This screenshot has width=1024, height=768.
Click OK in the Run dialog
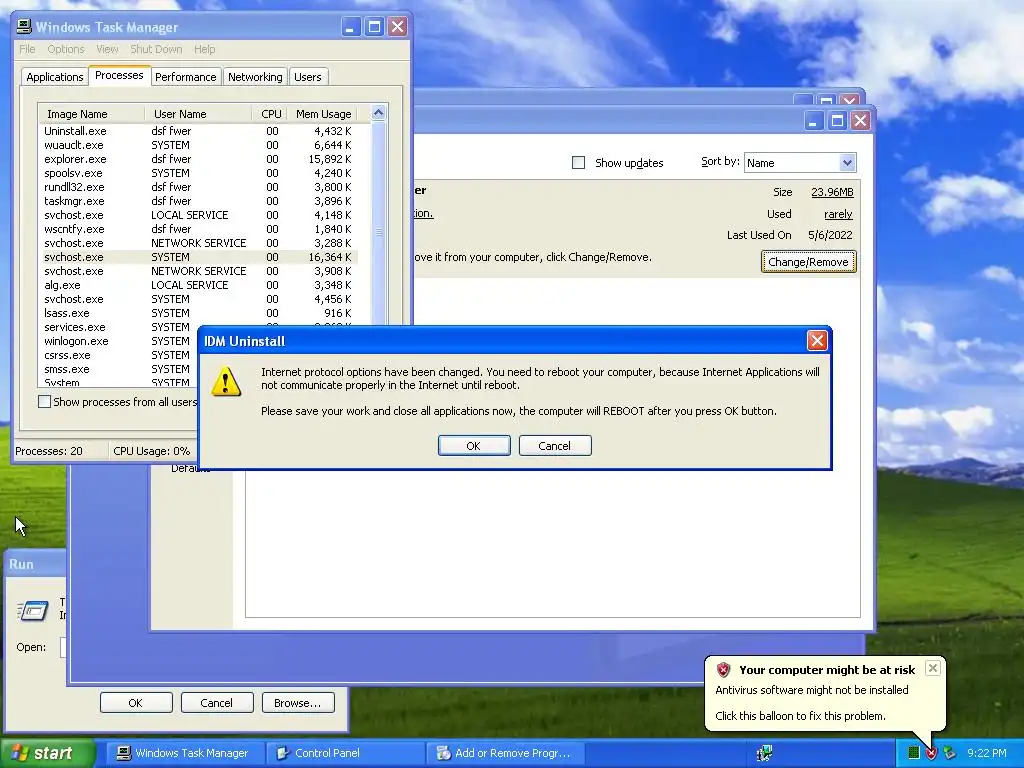[x=136, y=703]
